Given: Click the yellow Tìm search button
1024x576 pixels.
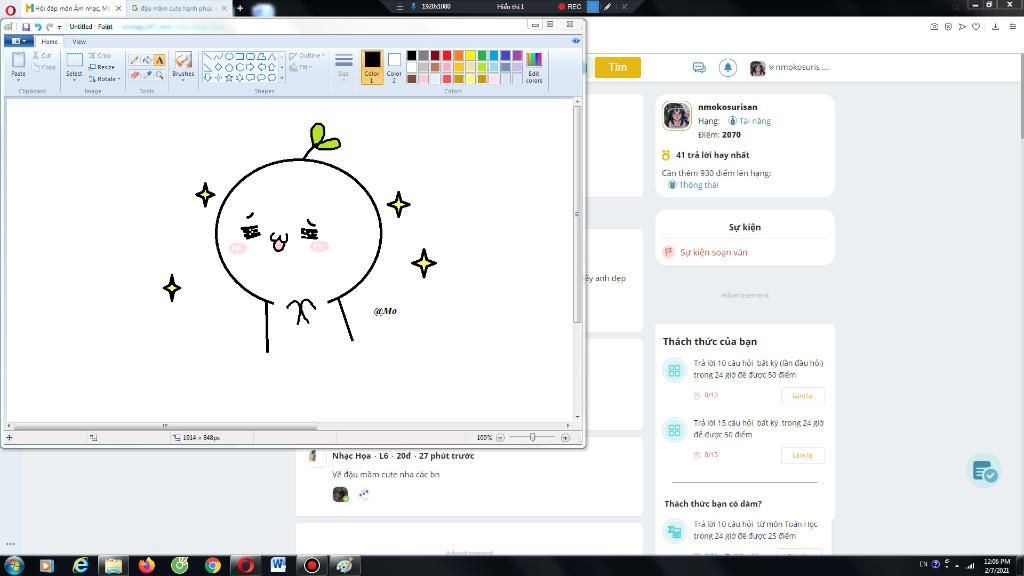Looking at the screenshot, I should (x=617, y=67).
